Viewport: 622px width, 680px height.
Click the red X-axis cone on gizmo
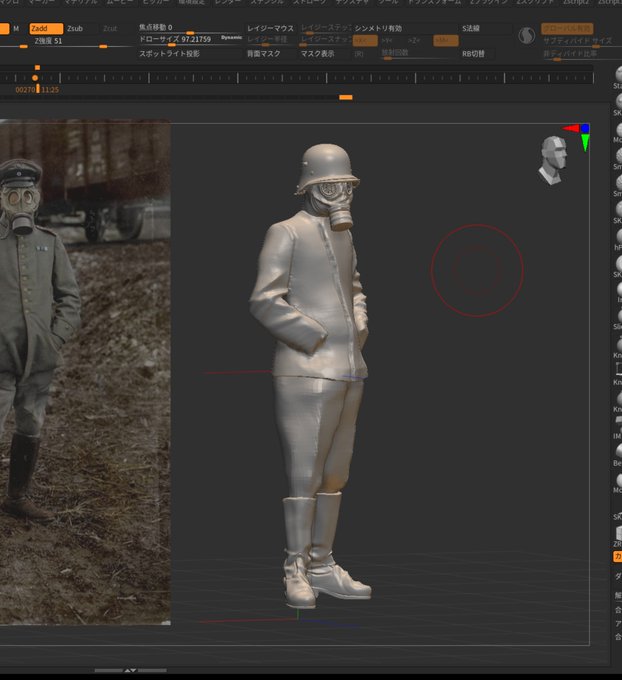(571, 128)
